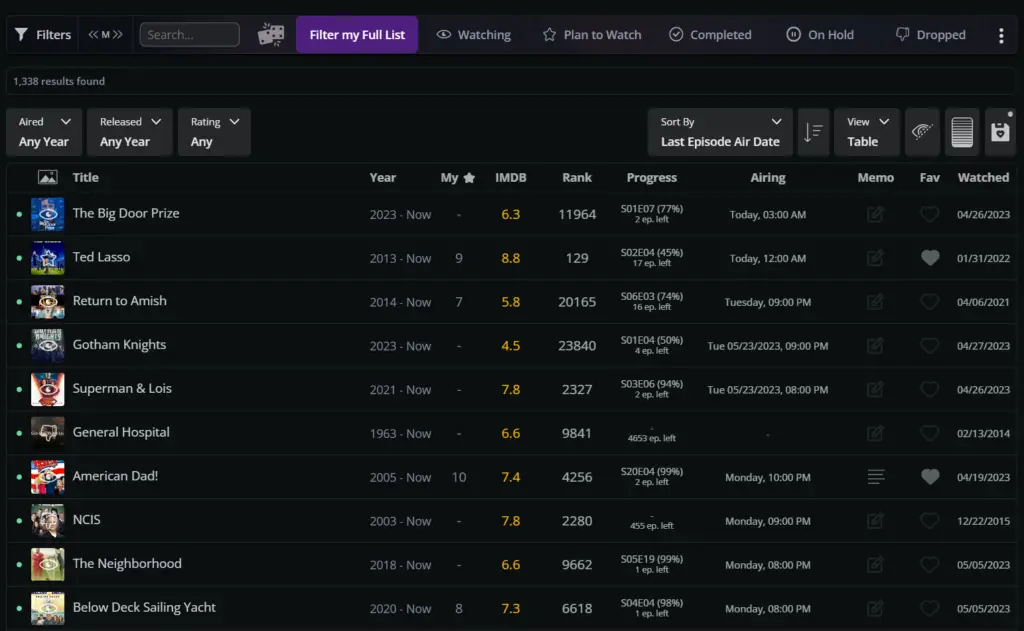Click the hidden-eye visibility icon in toolbar
The height and width of the screenshot is (631, 1024).
coord(921,132)
